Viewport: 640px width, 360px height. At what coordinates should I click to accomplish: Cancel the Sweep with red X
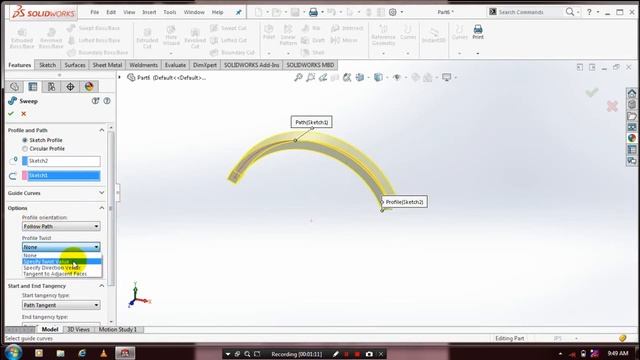[x=24, y=114]
